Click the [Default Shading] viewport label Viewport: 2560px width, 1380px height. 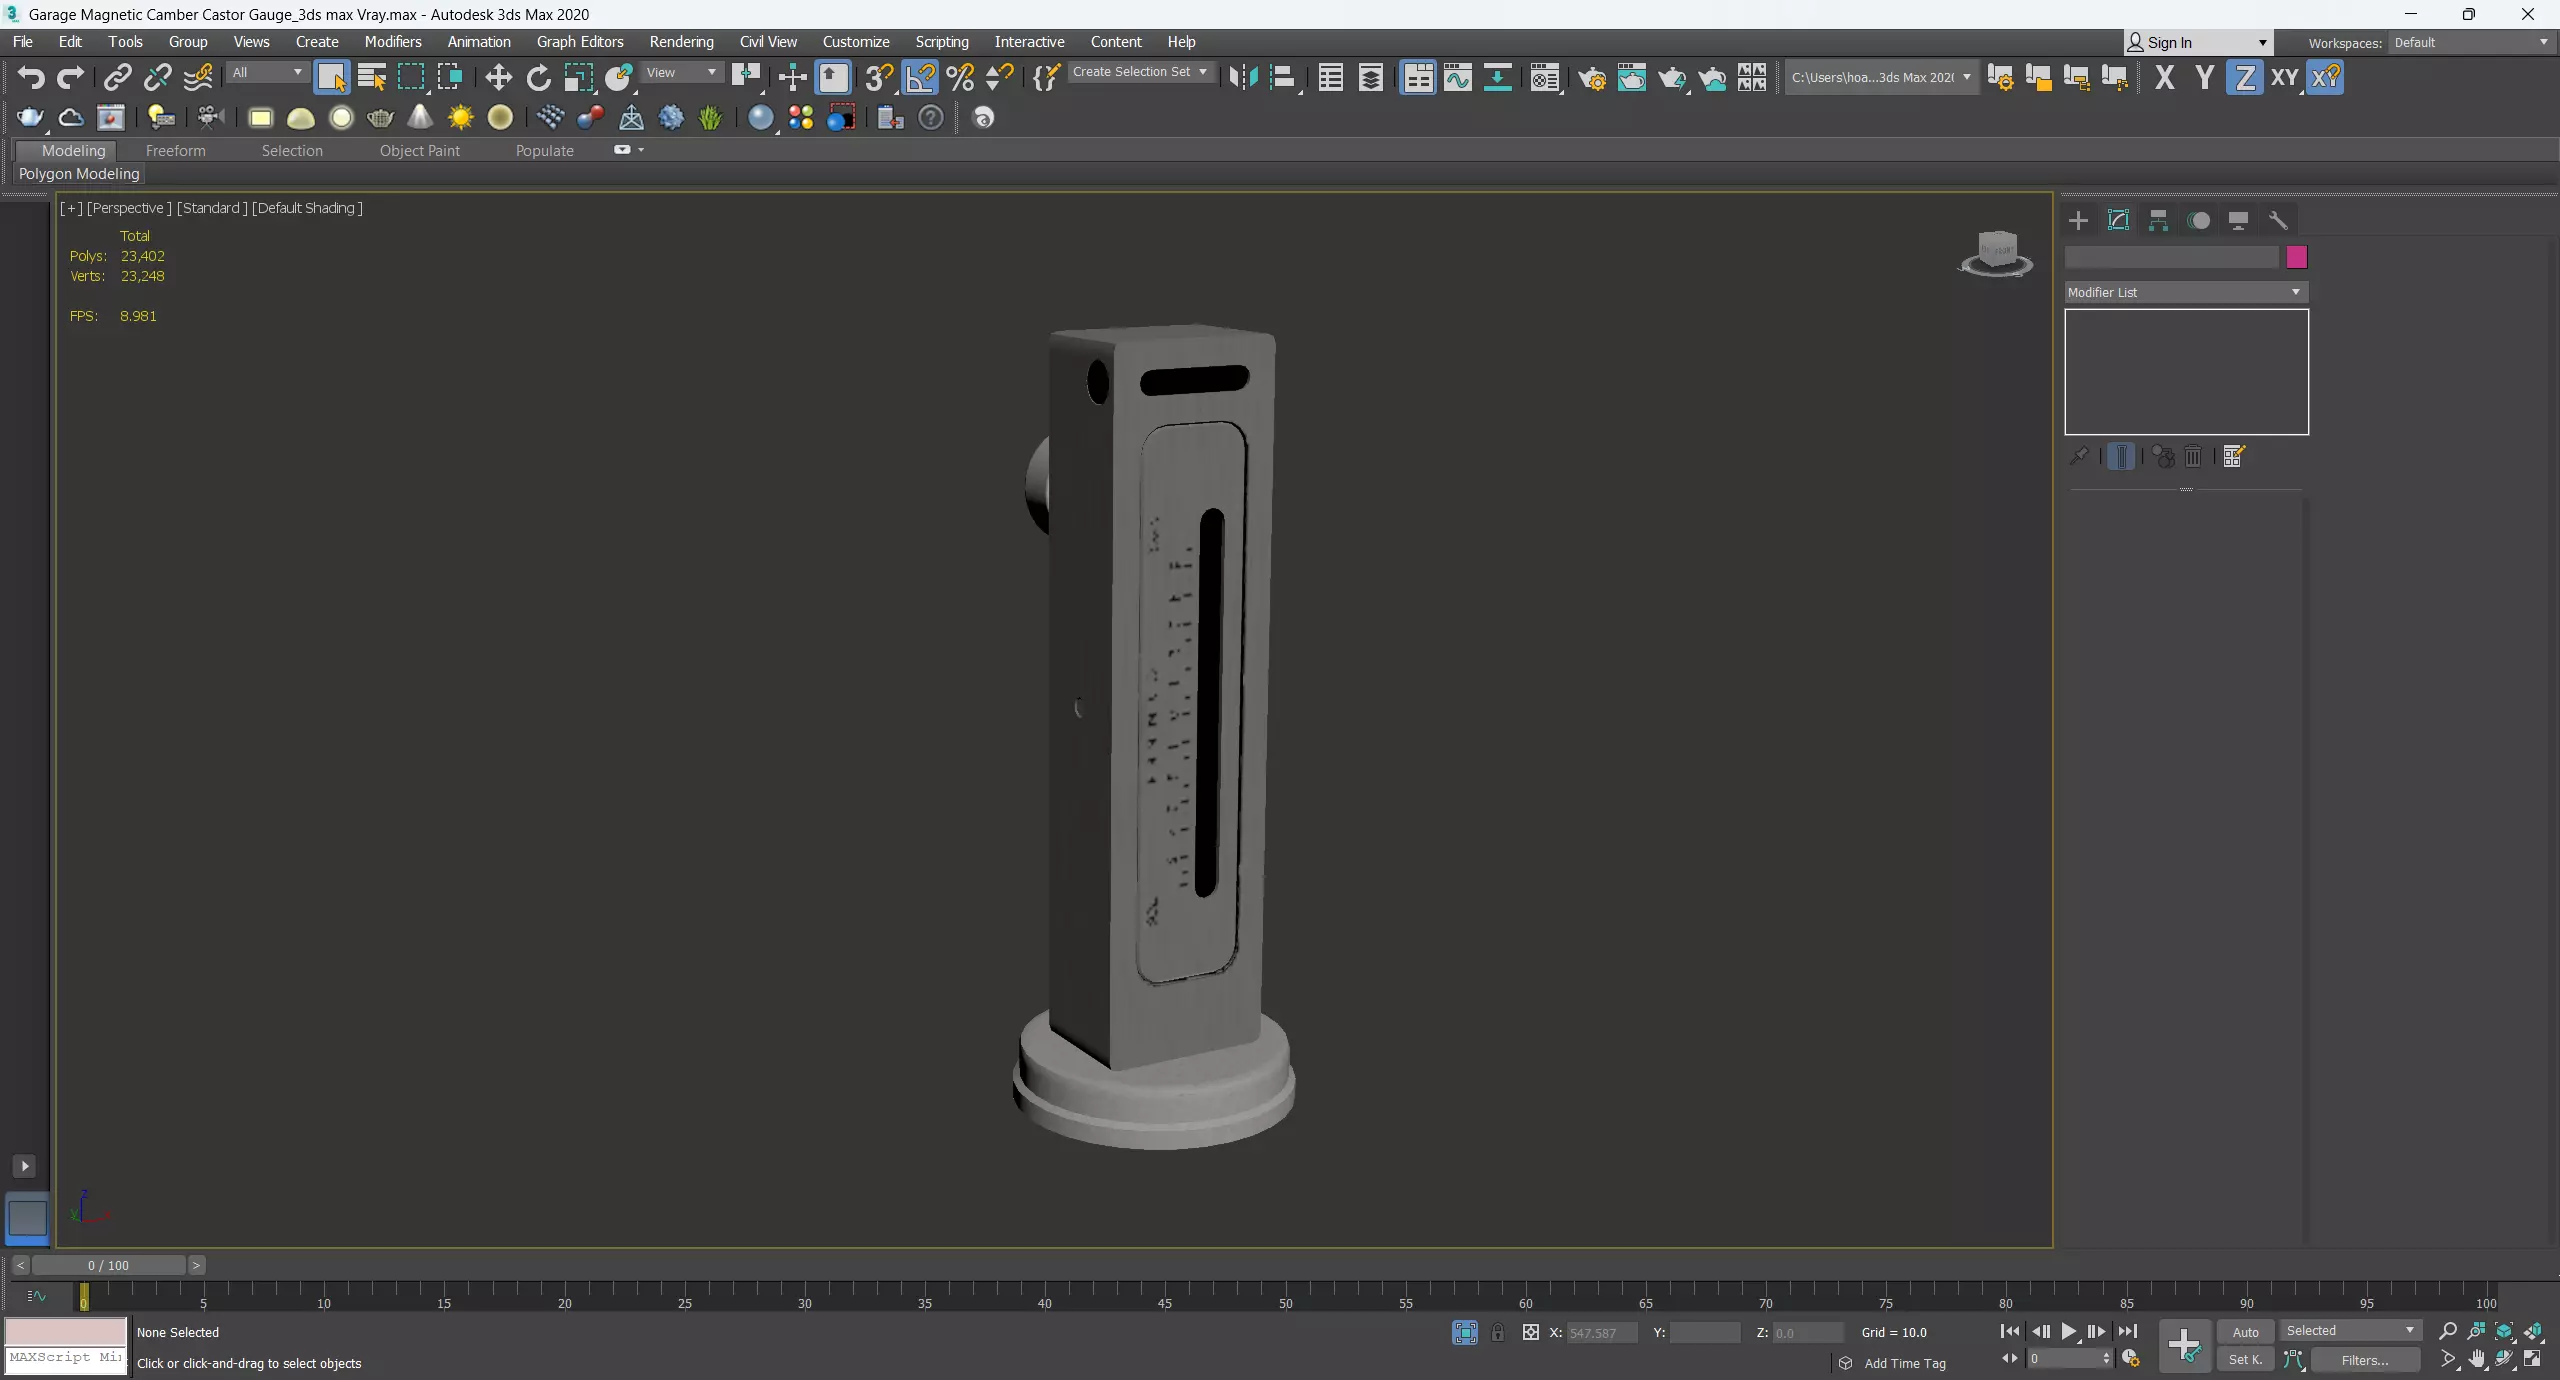pyautogui.click(x=307, y=208)
